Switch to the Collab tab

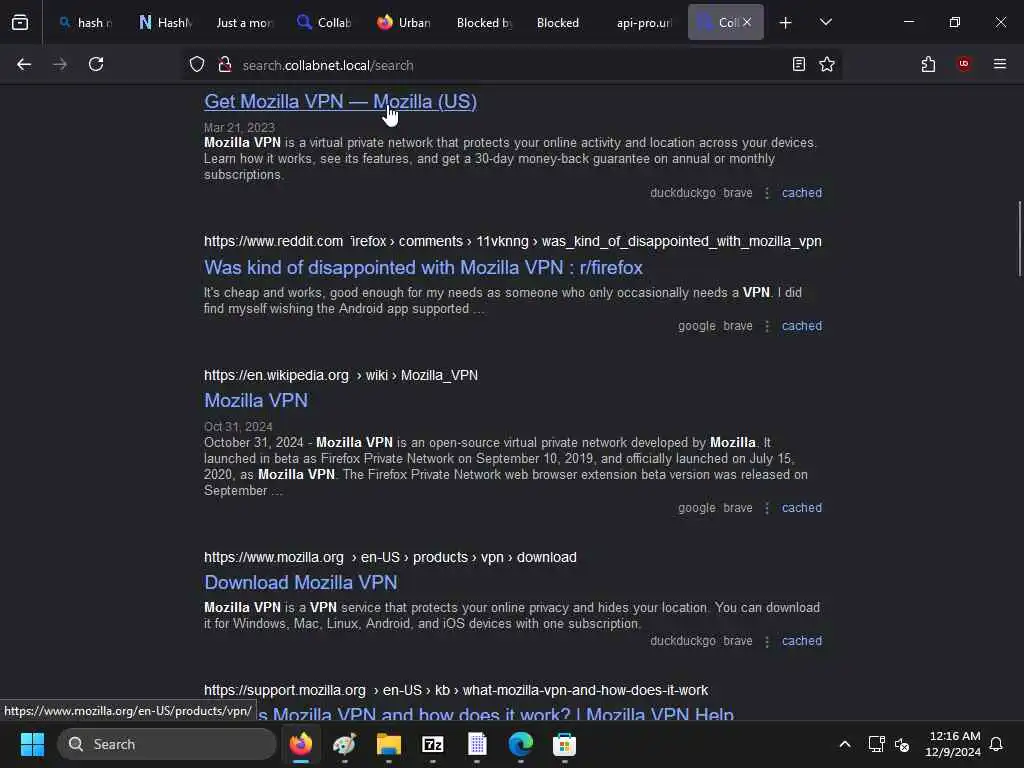[324, 23]
